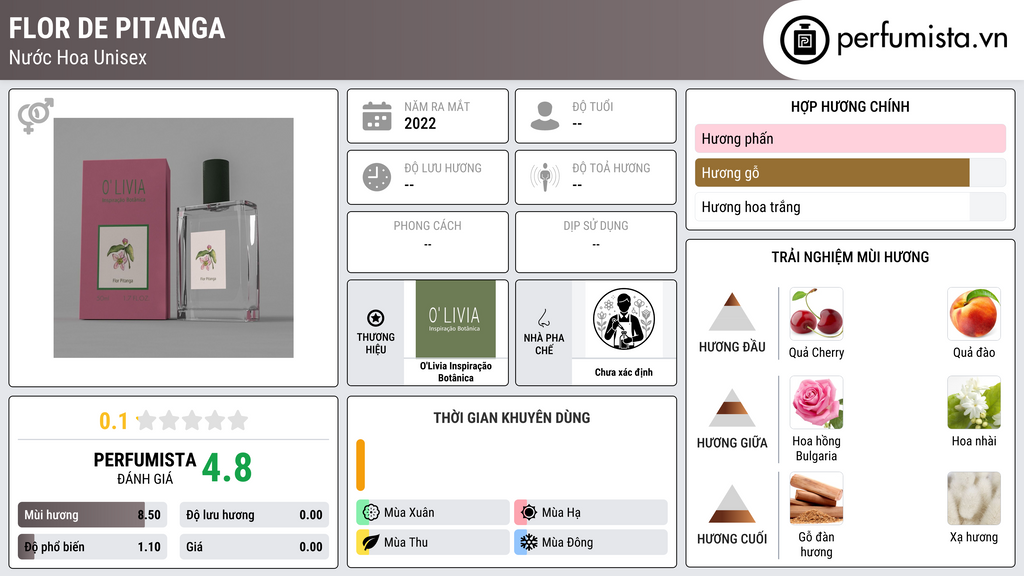Select the Độ phổ biến 1.10 score bar
Viewport: 1024px width, 576px height.
[x=92, y=547]
